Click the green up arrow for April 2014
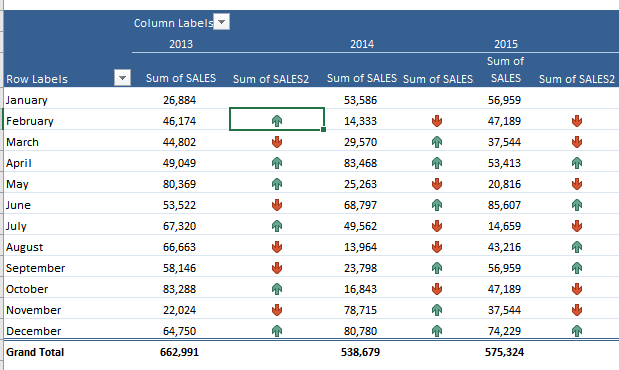This screenshot has height=370, width=619. click(x=437, y=163)
